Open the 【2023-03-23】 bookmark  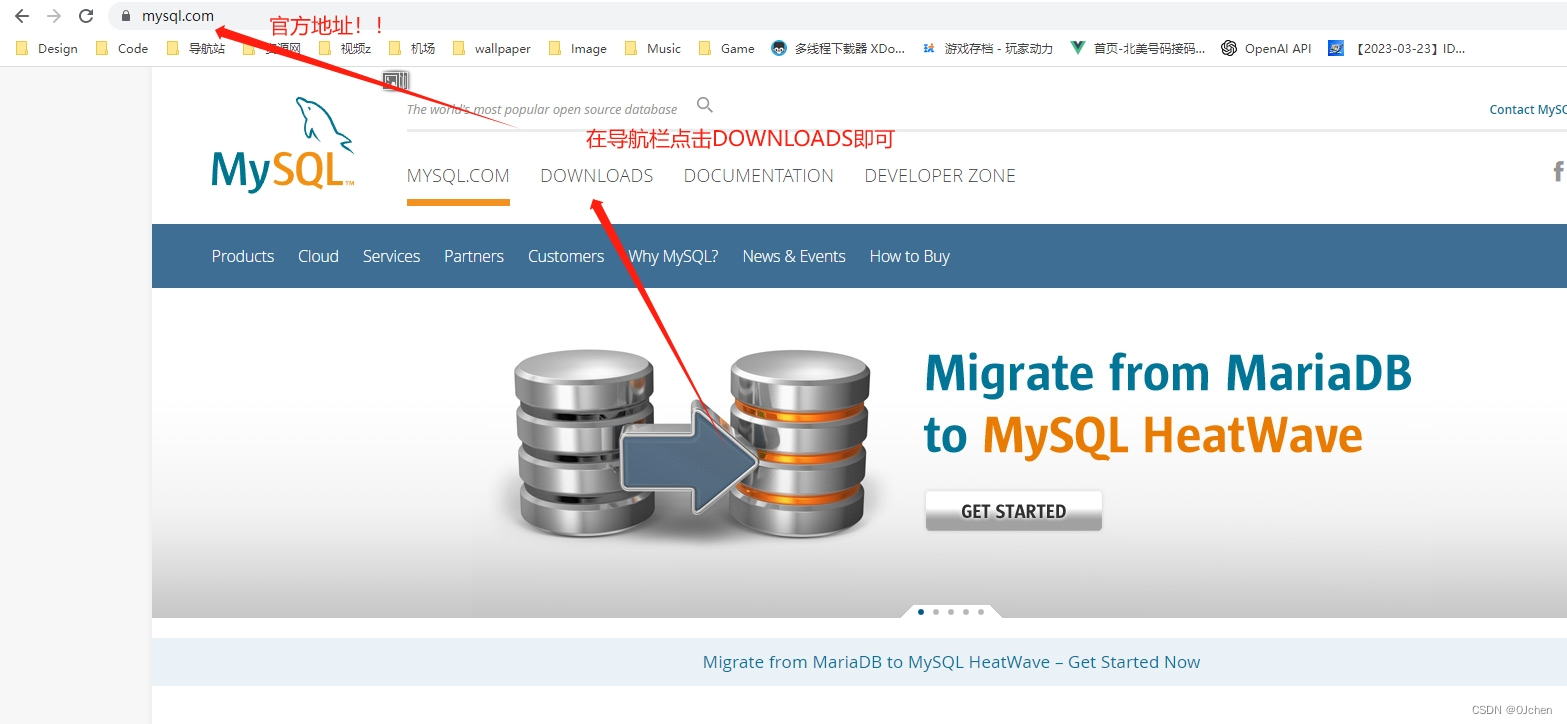1397,48
